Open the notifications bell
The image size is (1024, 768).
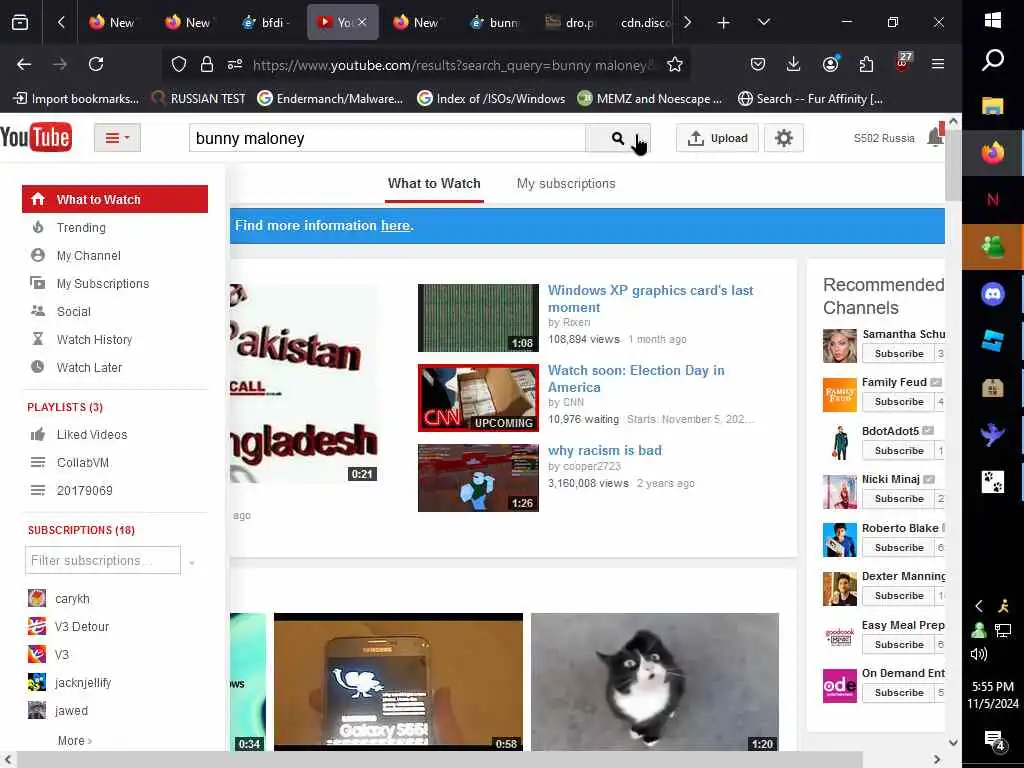935,136
